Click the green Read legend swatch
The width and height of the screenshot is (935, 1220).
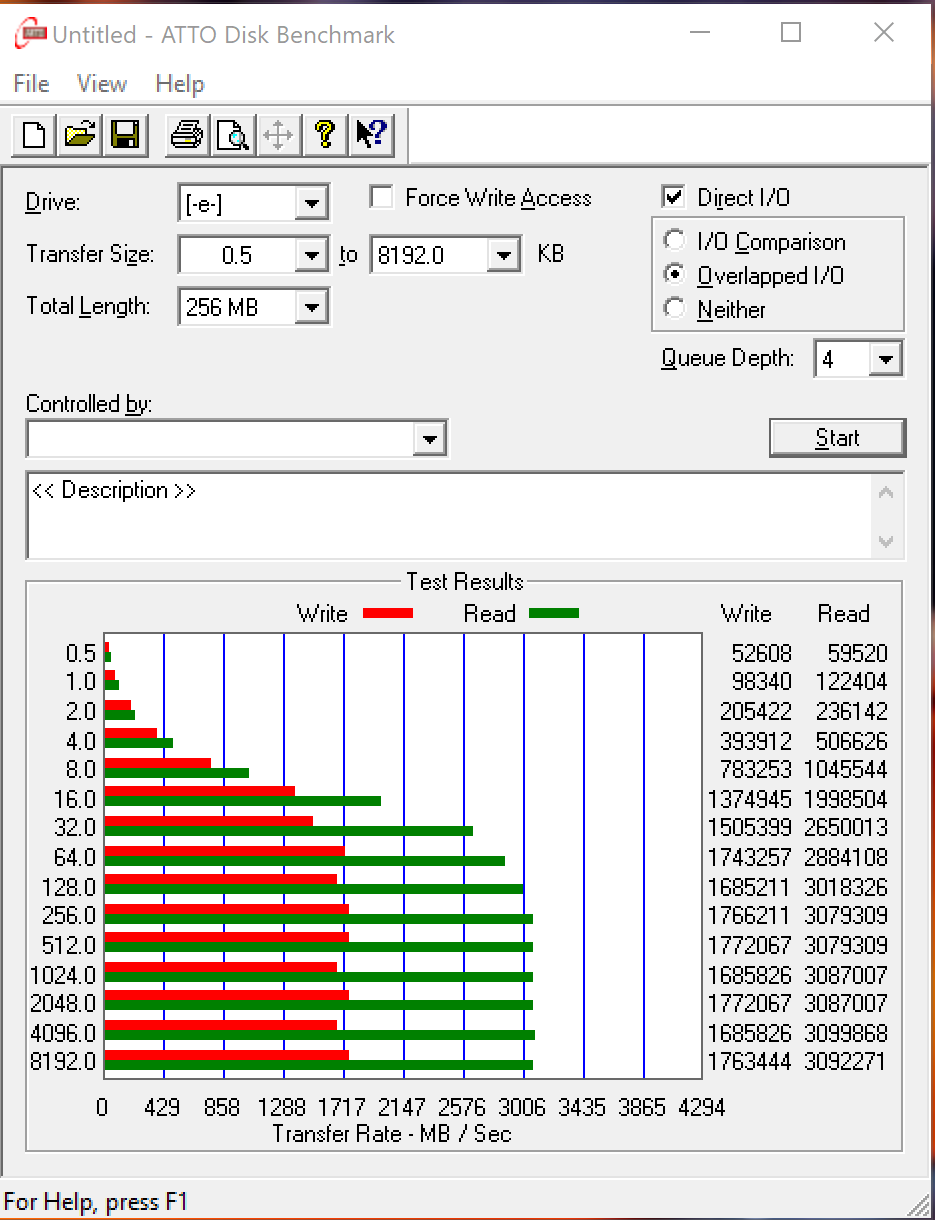pos(554,613)
